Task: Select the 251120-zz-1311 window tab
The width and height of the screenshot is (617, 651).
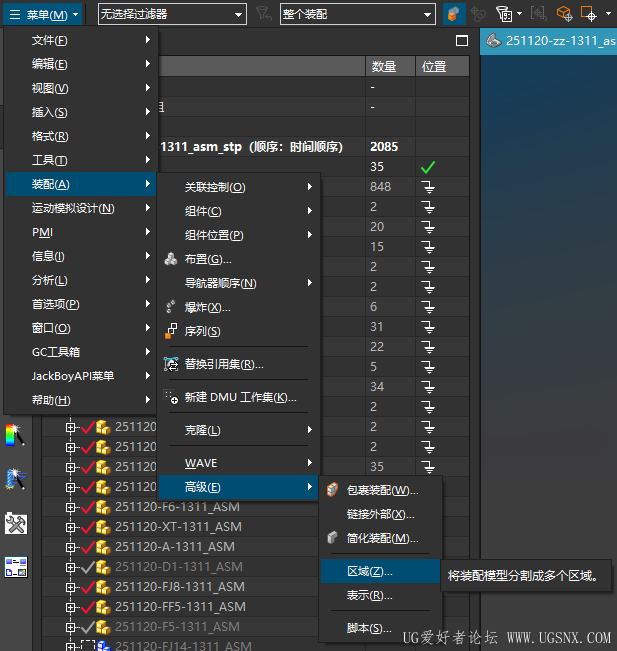Action: click(x=549, y=41)
